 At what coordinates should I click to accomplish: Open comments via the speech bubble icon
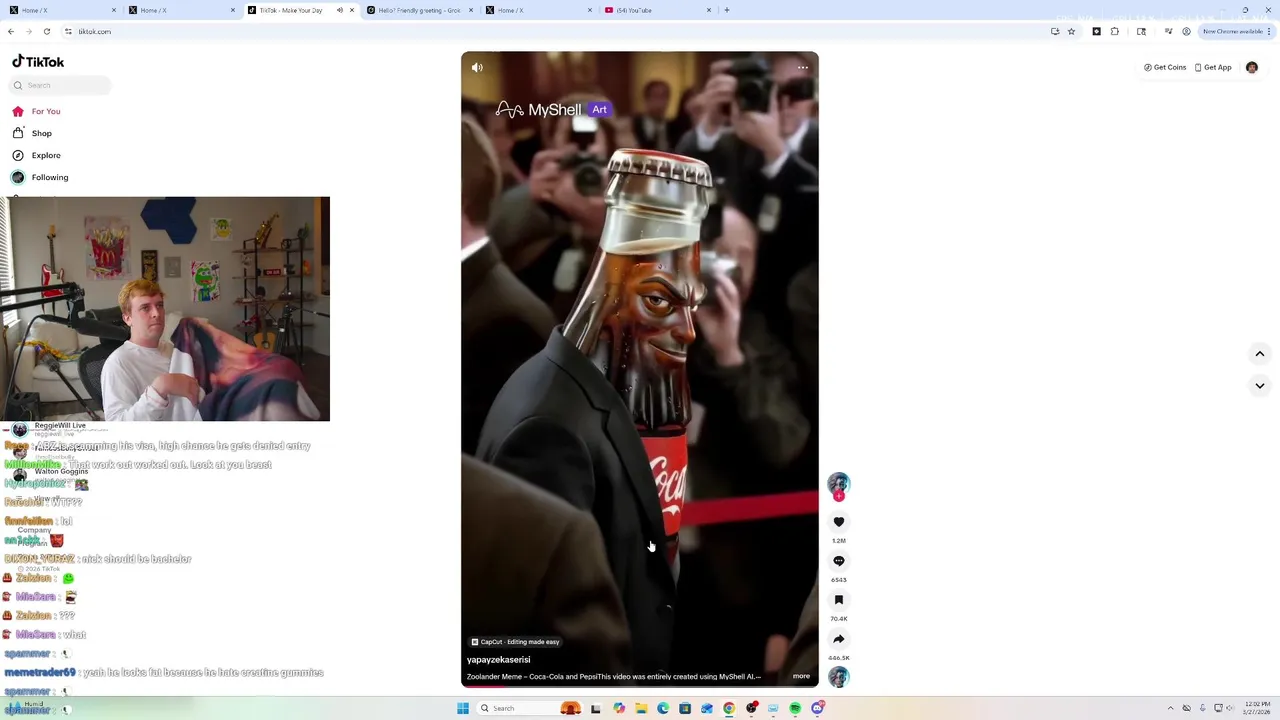click(839, 561)
